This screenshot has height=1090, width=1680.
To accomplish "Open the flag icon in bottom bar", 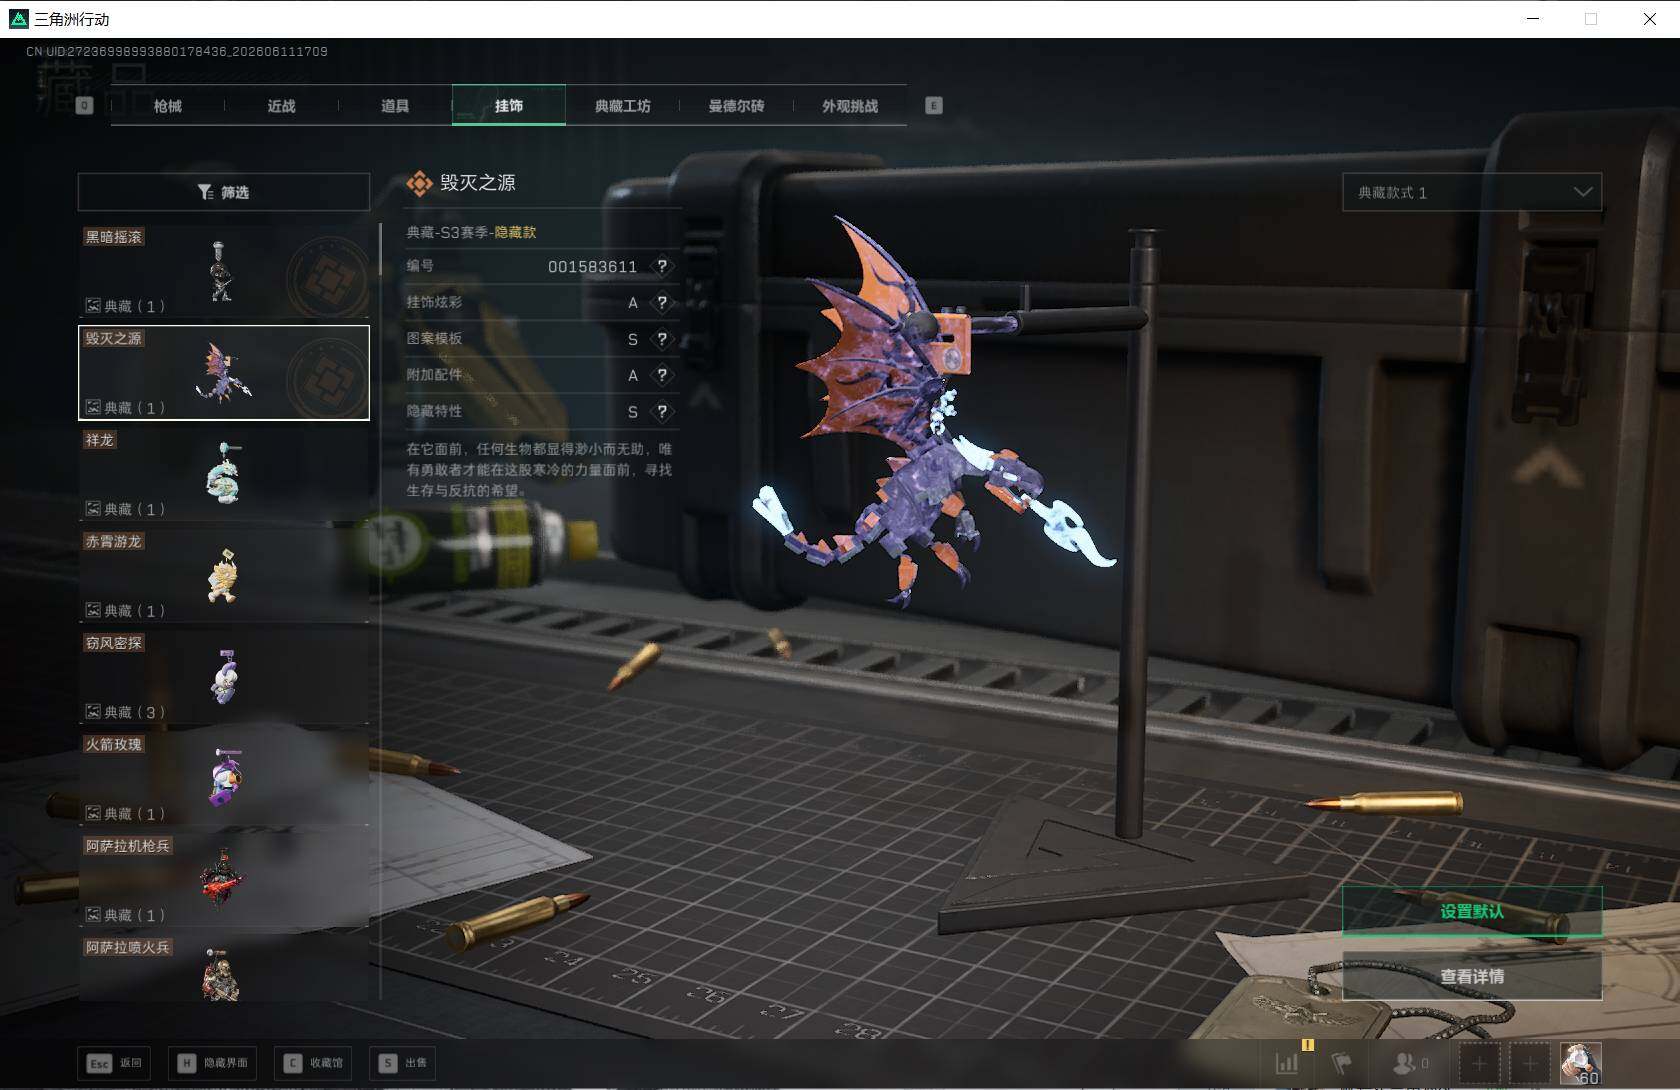I will pos(1342,1063).
